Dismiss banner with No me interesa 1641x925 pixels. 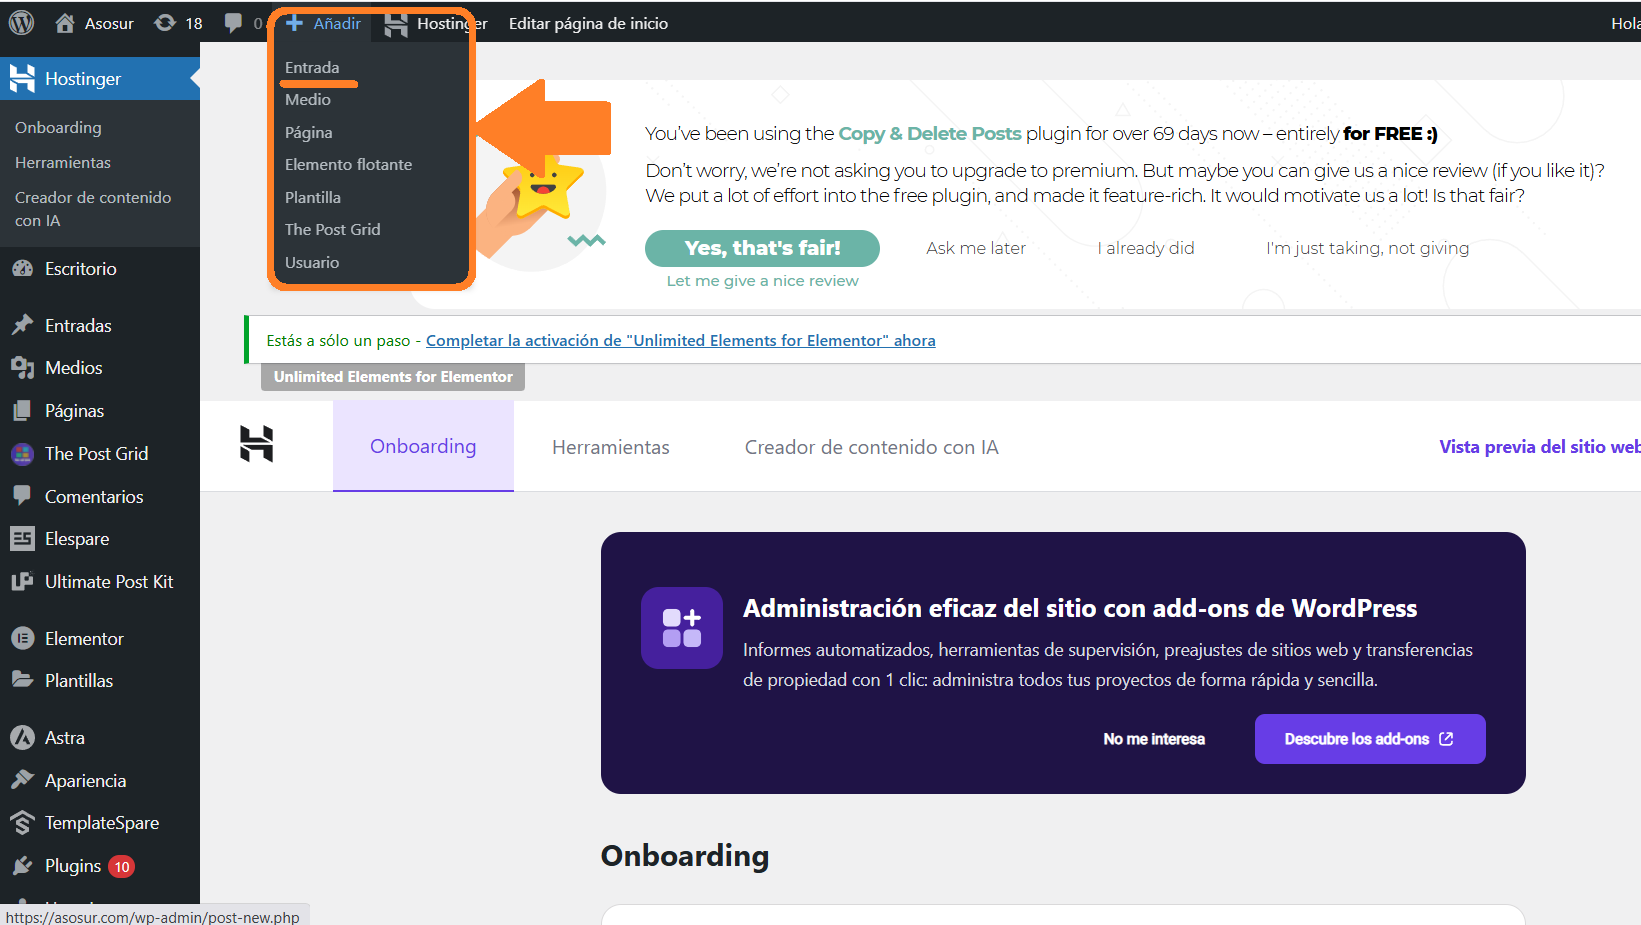point(1154,739)
